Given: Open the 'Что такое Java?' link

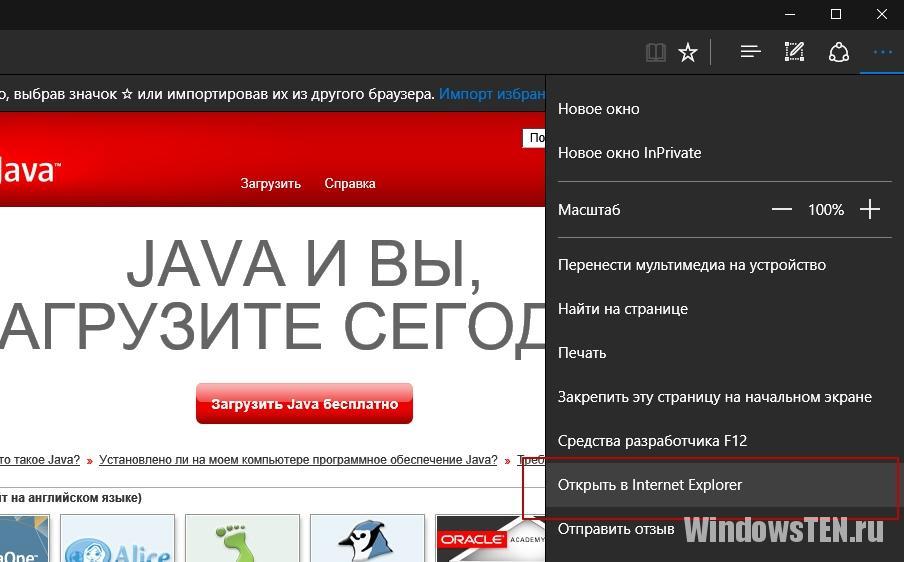Looking at the screenshot, I should coord(40,460).
